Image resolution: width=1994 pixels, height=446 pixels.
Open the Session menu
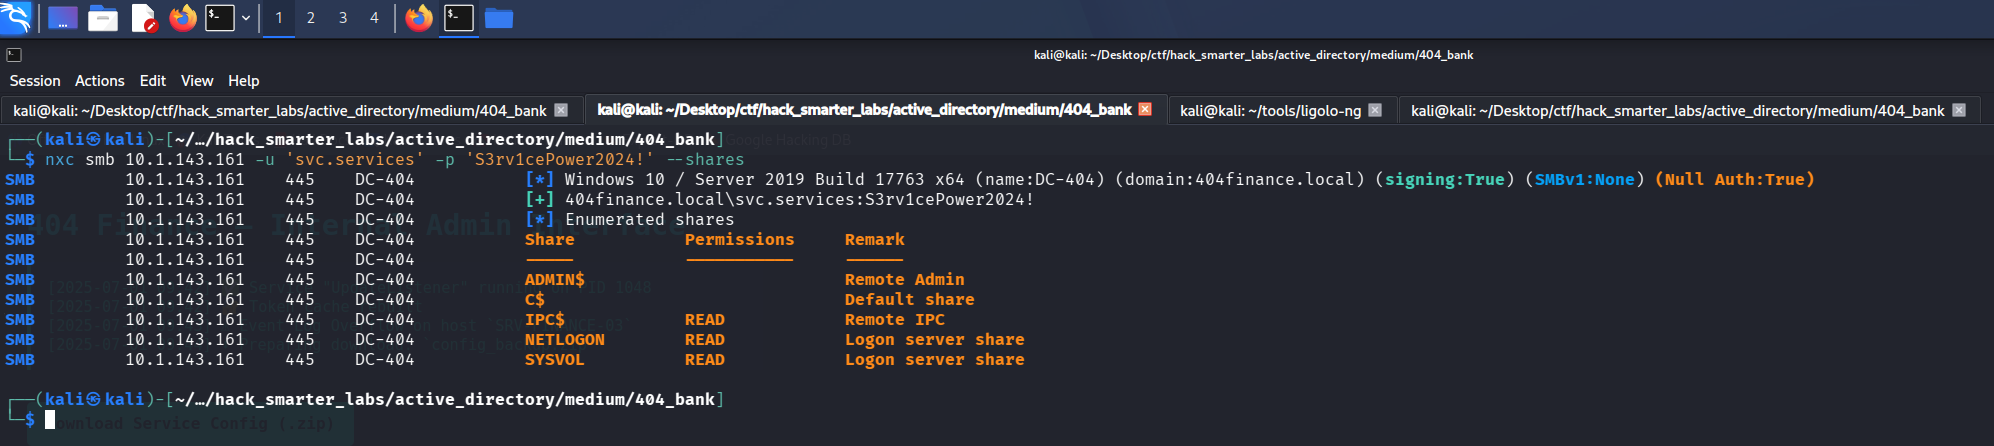click(35, 81)
